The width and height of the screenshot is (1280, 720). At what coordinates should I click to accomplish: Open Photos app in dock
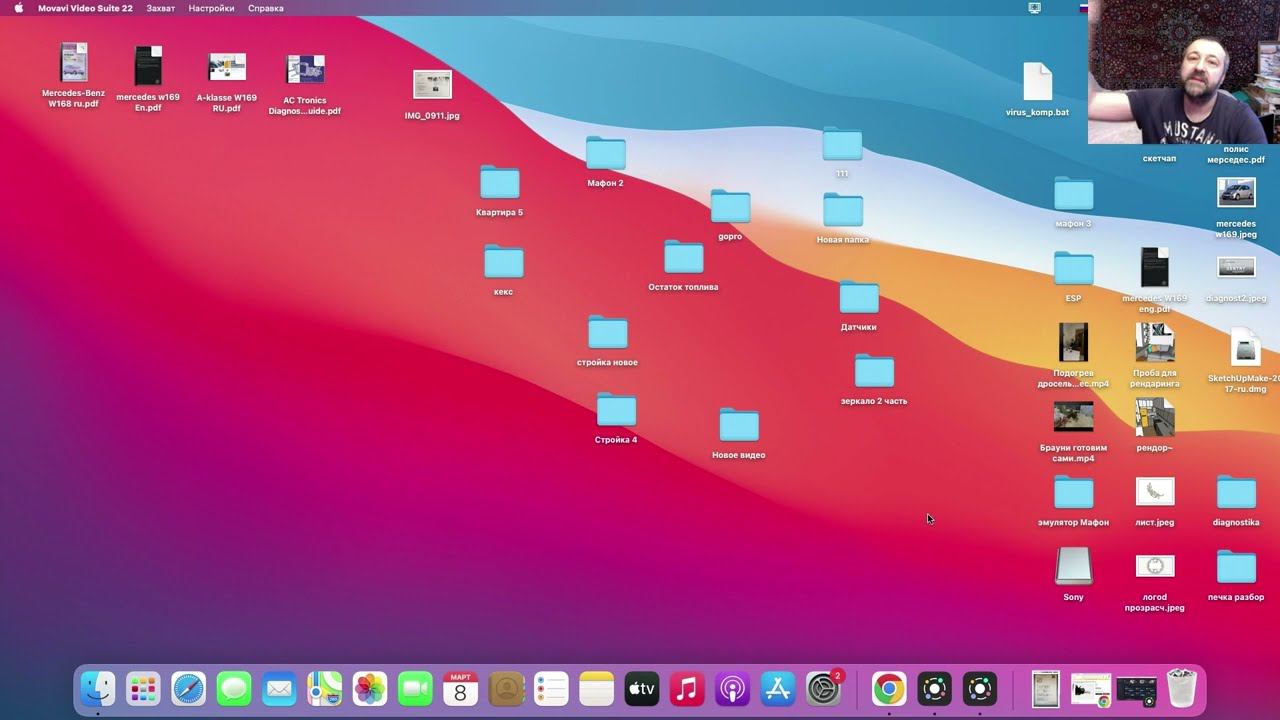(370, 689)
